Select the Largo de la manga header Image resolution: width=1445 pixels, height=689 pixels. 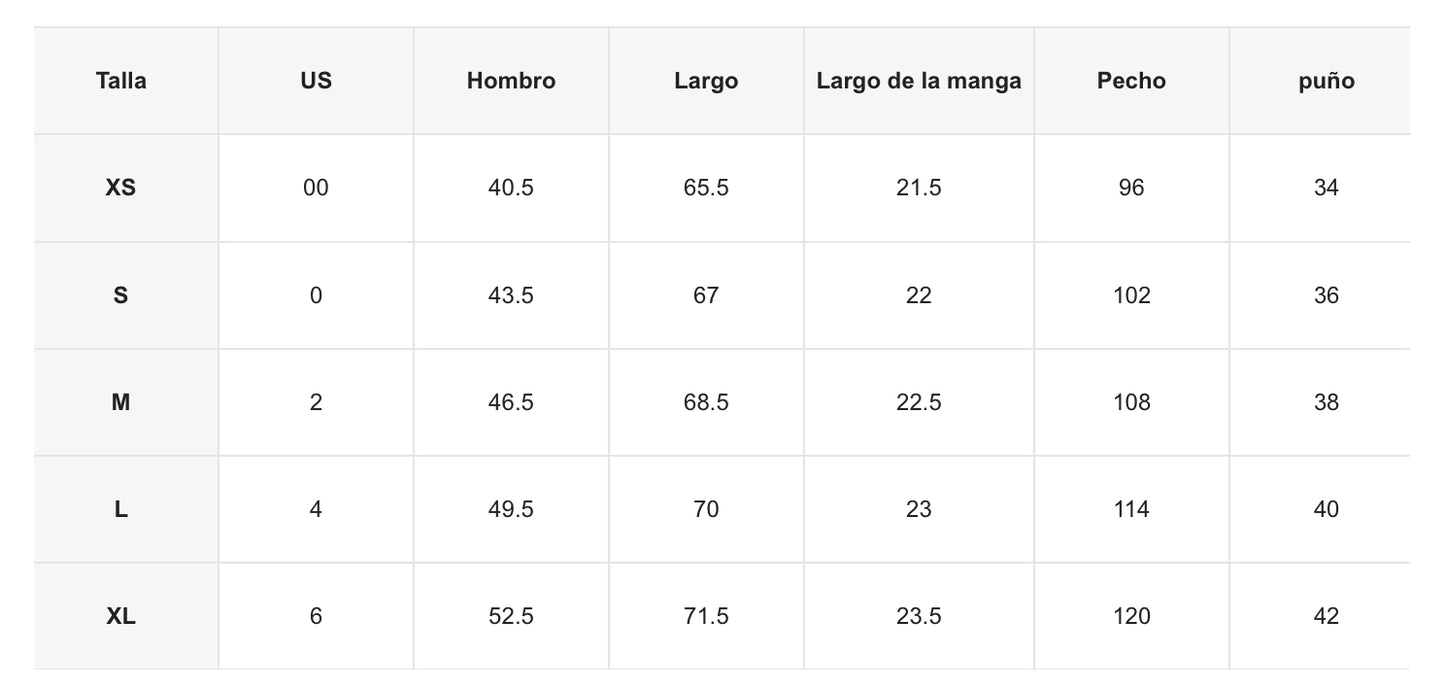coord(919,81)
